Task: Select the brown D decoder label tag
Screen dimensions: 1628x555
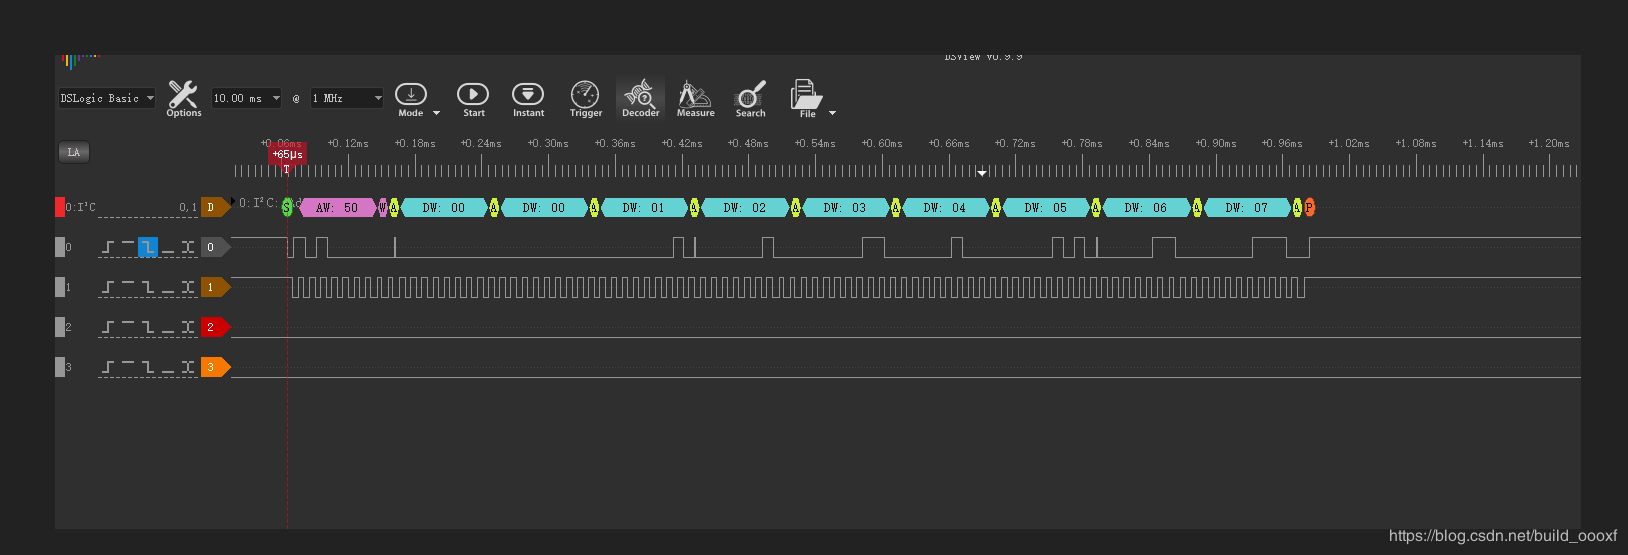Action: tap(215, 207)
